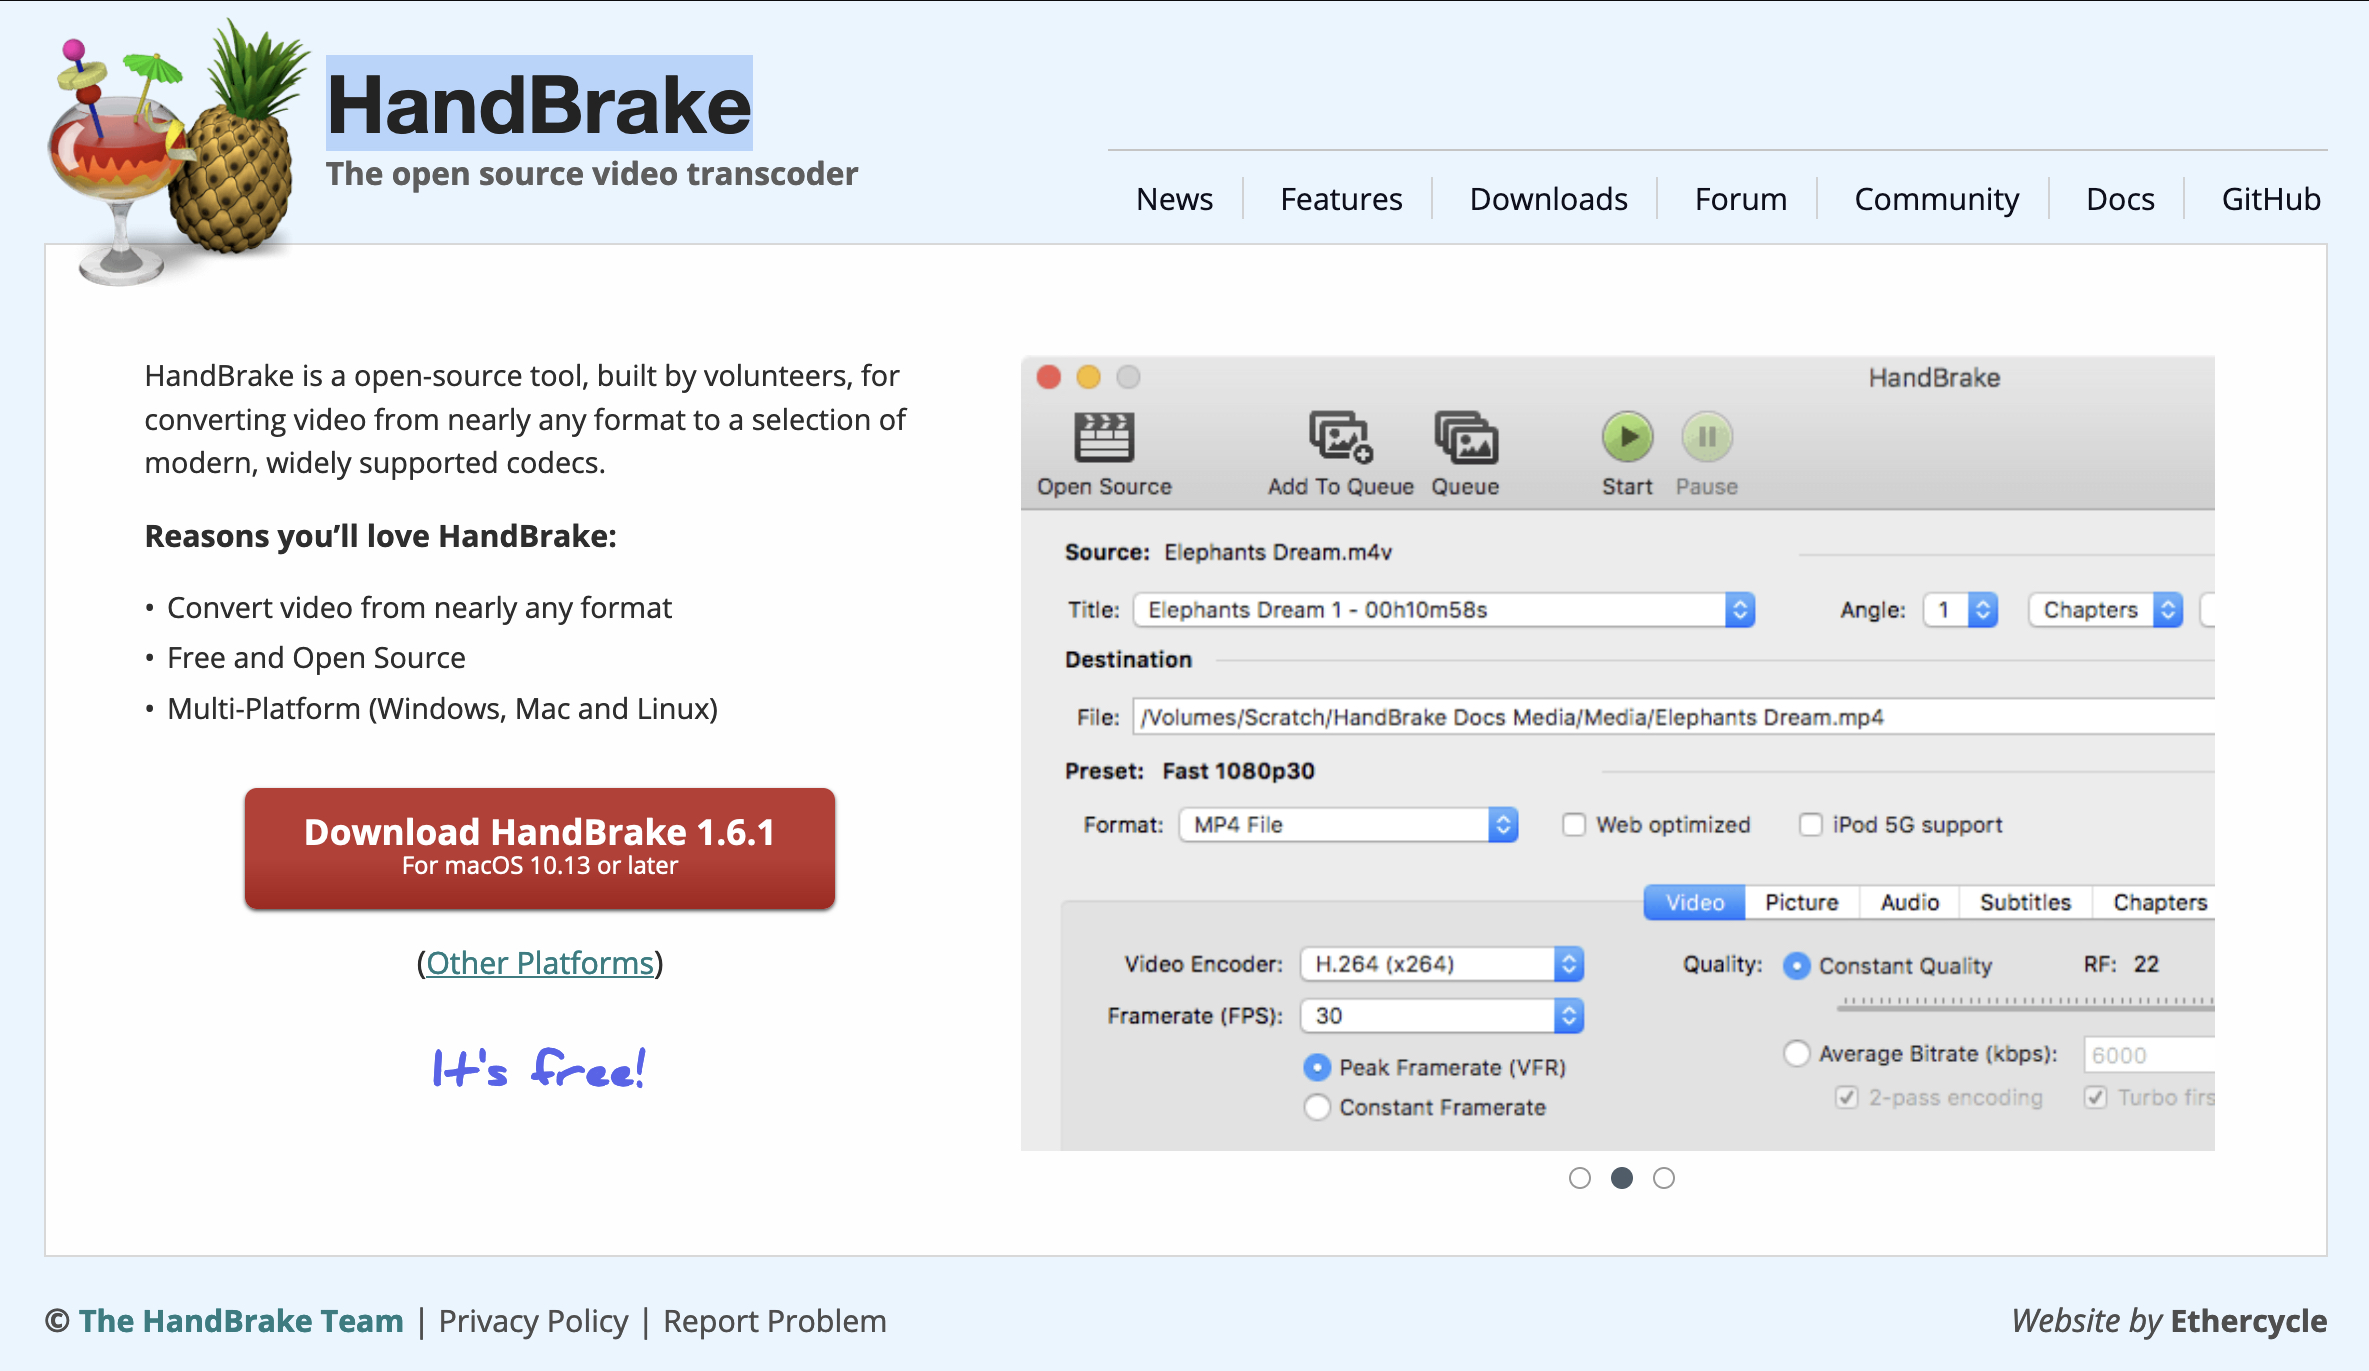Select the Average Bitrate radio option

click(x=1797, y=1054)
